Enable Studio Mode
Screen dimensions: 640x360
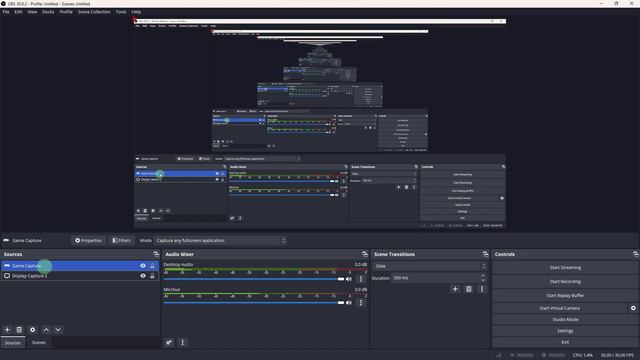565,320
